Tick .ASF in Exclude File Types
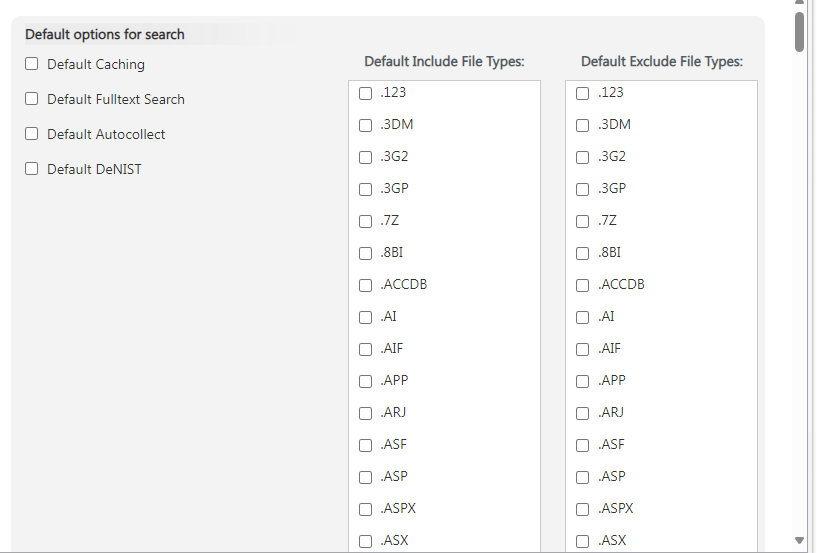 click(x=583, y=445)
